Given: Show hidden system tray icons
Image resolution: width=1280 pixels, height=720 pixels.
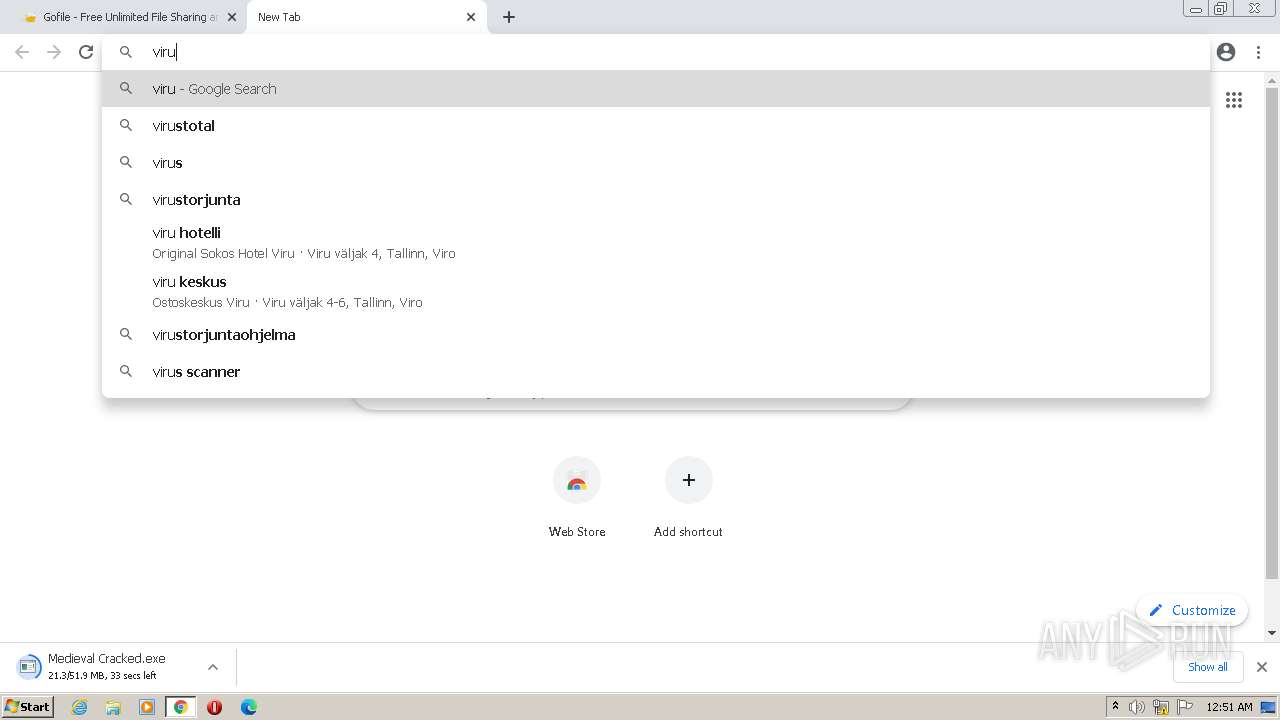Looking at the screenshot, I should 1115,707.
